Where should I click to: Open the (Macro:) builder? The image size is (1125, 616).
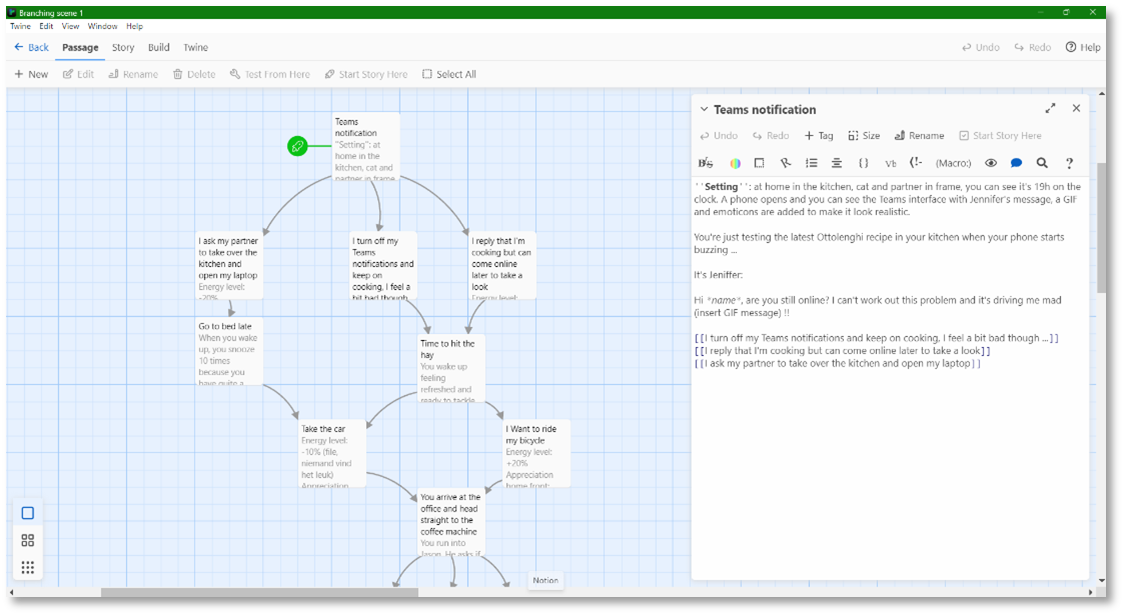pyautogui.click(x=953, y=164)
